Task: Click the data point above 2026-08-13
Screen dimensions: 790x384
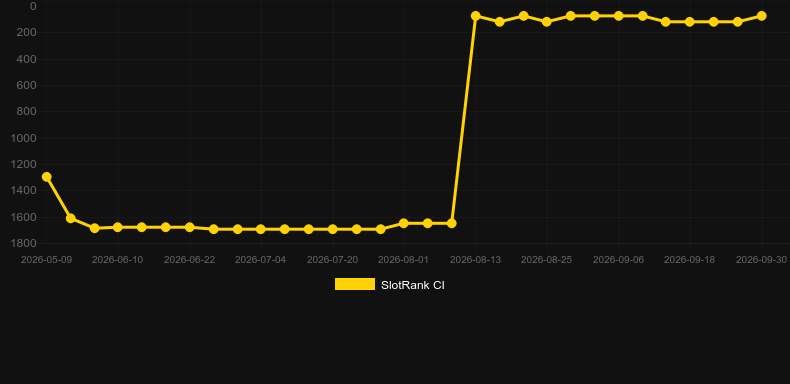Action: point(475,16)
